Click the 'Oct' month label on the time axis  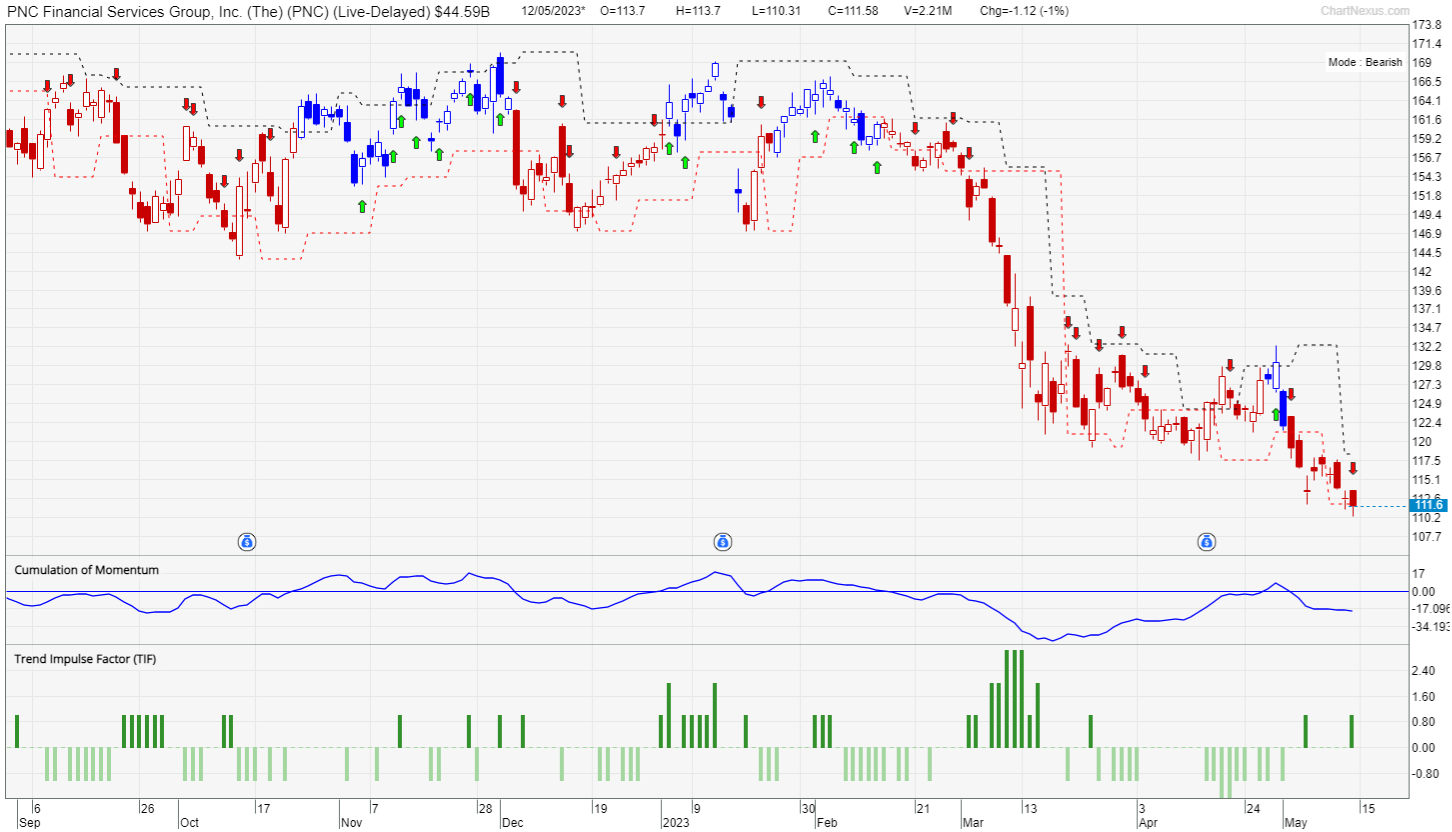tap(189, 823)
